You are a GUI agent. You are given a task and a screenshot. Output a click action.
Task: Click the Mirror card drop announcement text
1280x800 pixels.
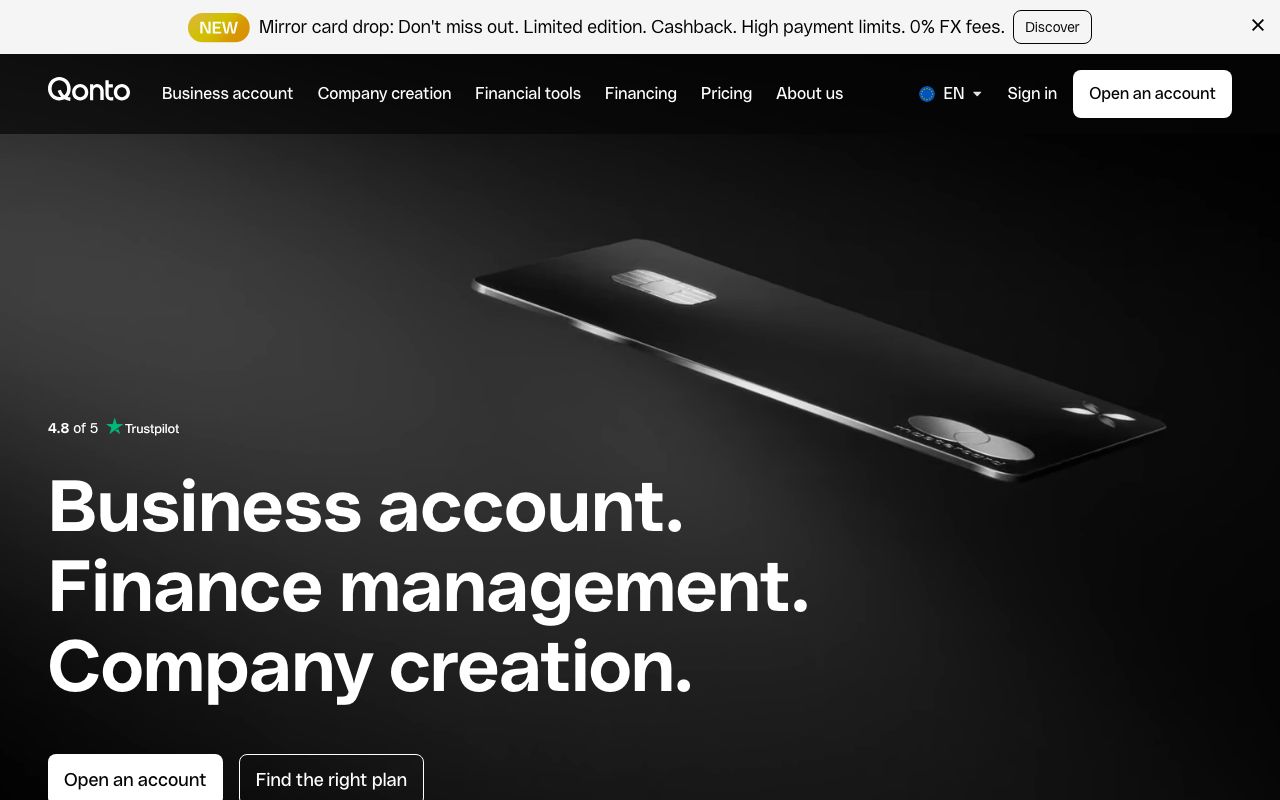click(632, 27)
